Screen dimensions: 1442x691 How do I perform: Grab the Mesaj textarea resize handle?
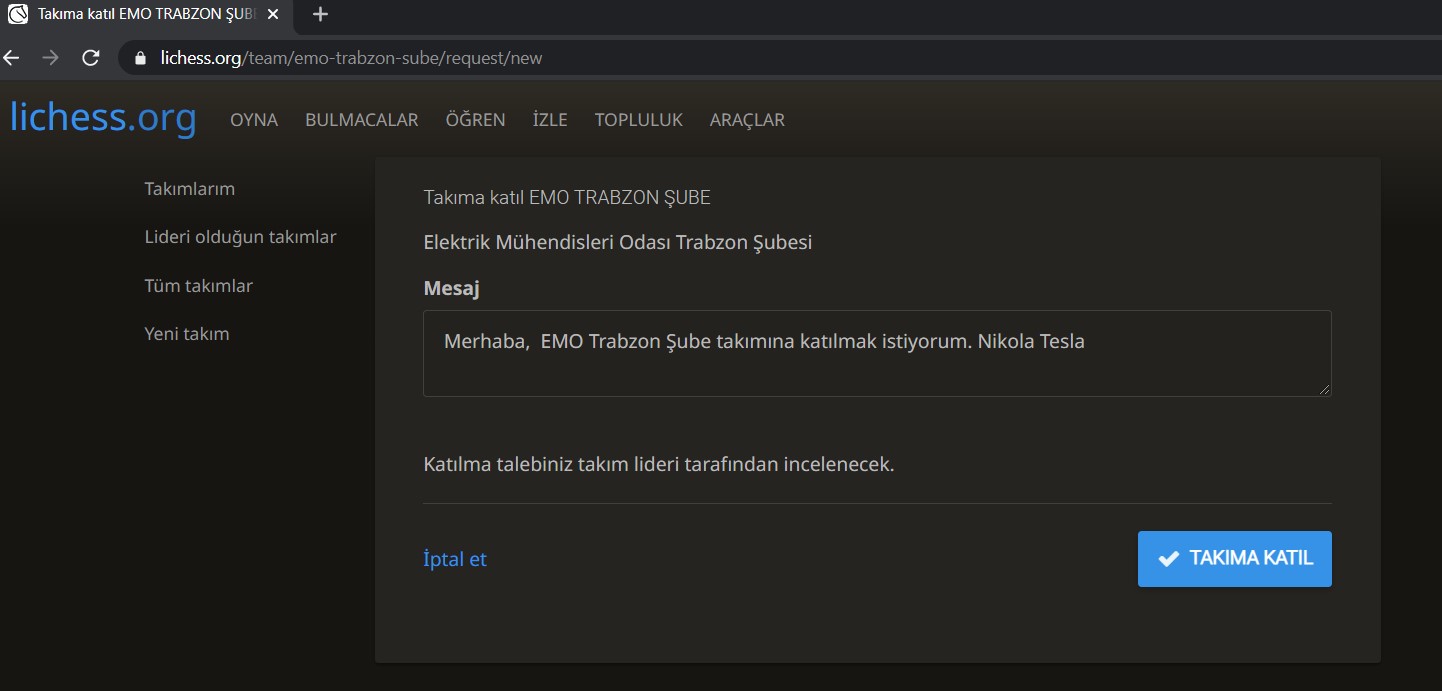pos(1325,390)
